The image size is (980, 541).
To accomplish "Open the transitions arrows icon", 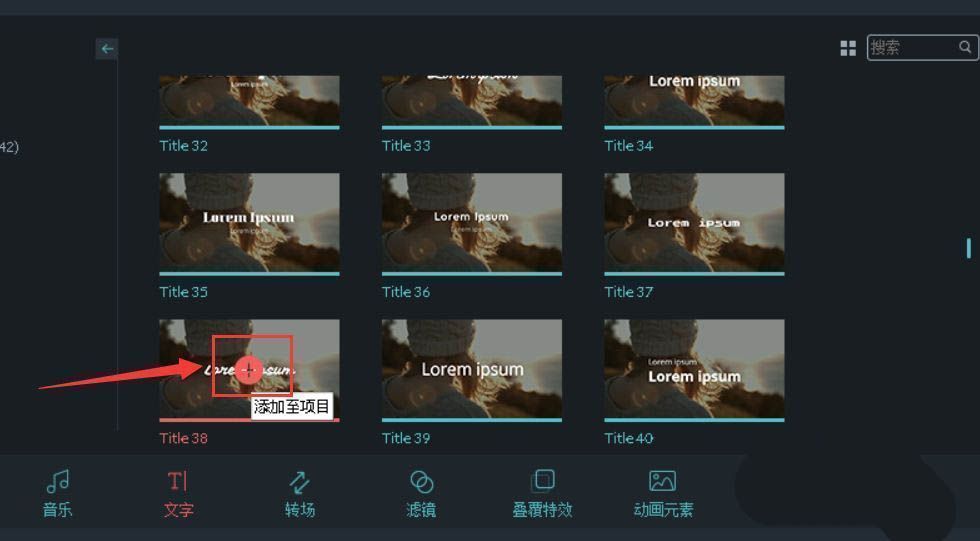I will pyautogui.click(x=299, y=482).
